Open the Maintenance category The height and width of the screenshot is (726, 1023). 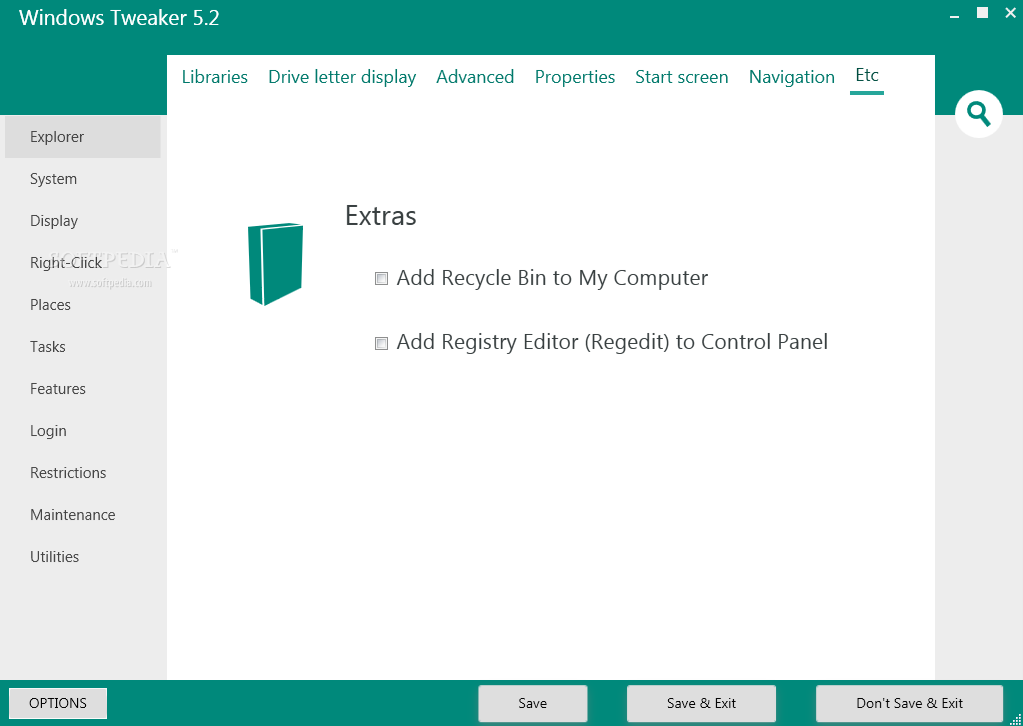click(x=72, y=515)
